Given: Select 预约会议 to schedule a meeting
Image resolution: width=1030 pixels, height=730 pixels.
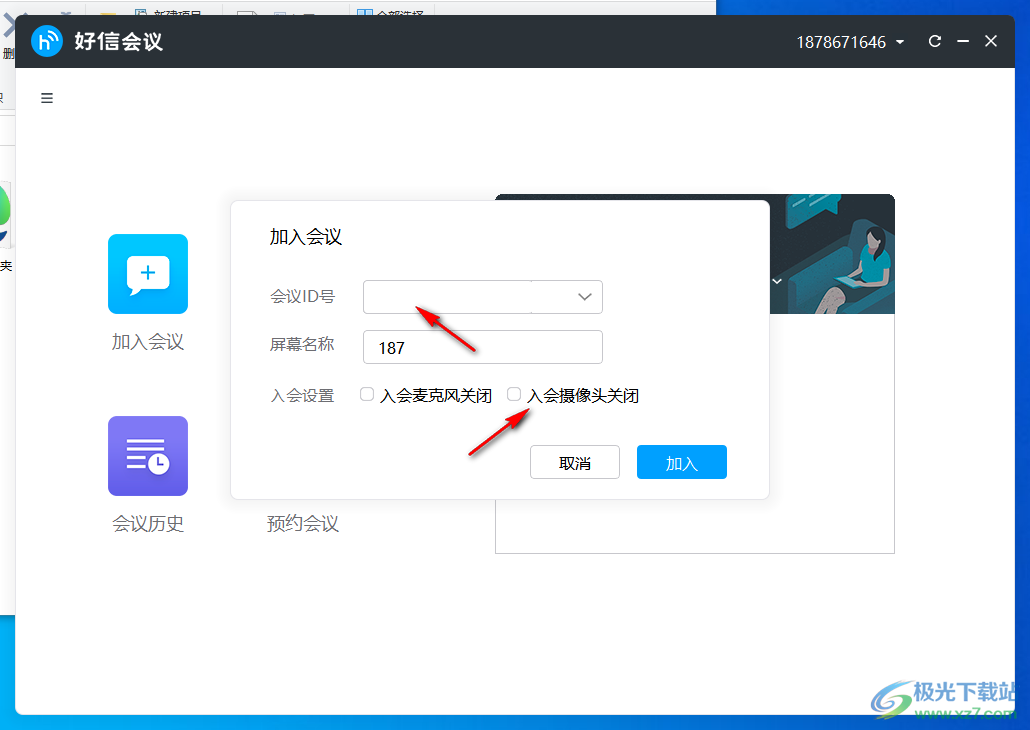Looking at the screenshot, I should pos(303,523).
